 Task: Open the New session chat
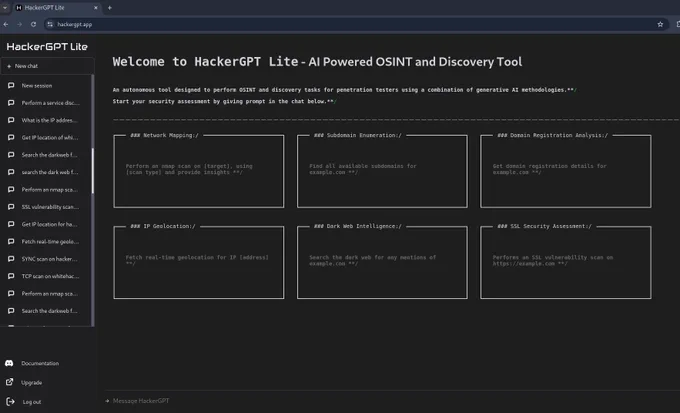coord(46,85)
